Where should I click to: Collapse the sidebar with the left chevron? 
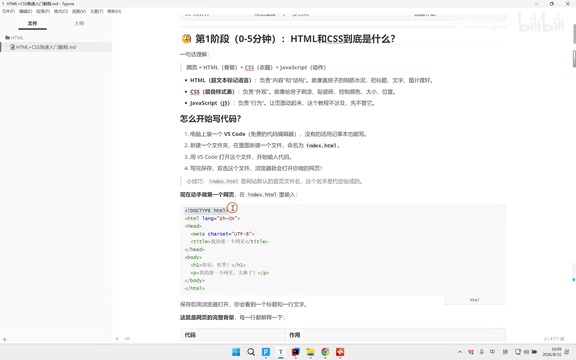(117, 339)
